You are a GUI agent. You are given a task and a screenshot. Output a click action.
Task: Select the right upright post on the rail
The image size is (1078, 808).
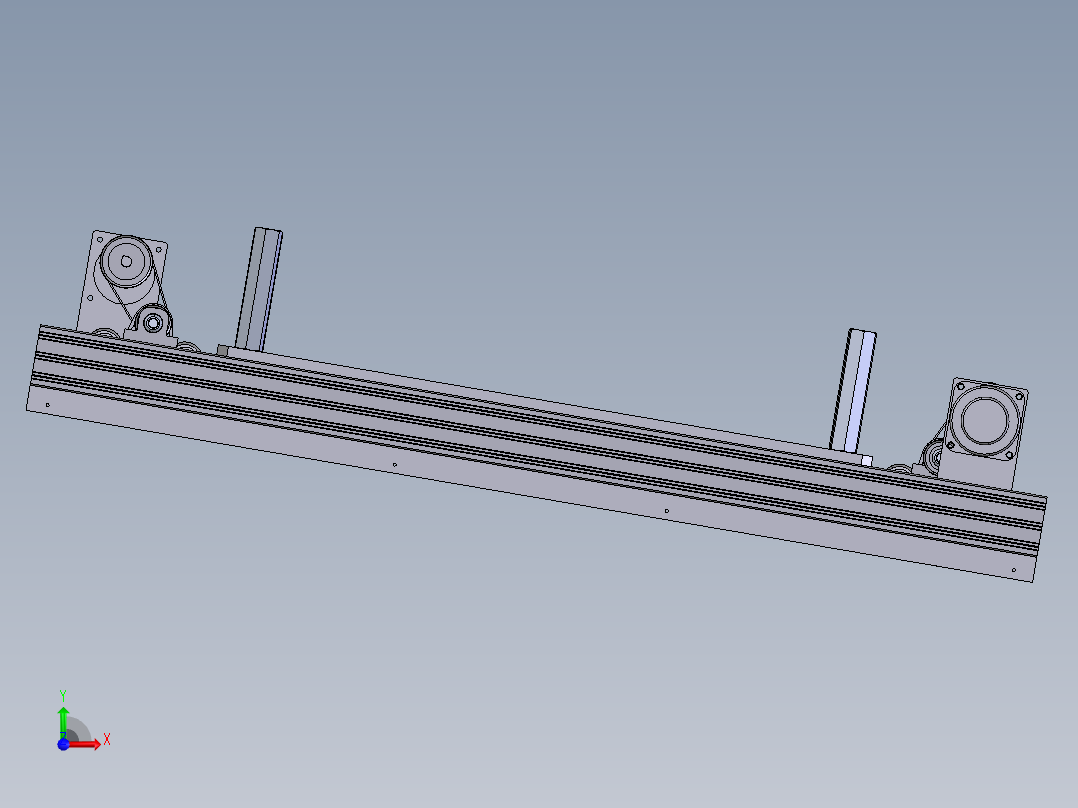point(853,389)
